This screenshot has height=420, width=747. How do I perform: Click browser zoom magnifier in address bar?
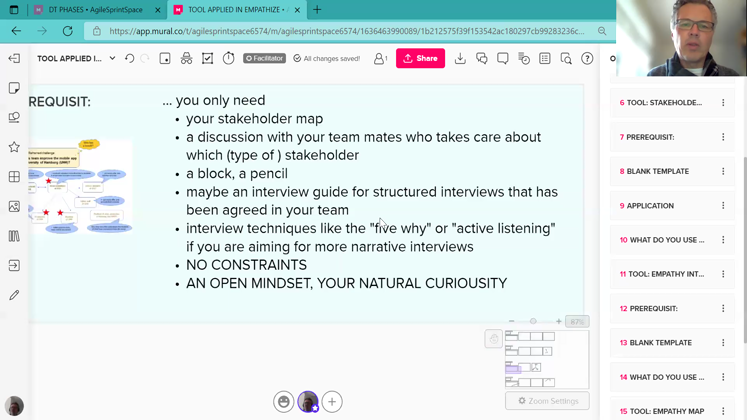point(602,31)
